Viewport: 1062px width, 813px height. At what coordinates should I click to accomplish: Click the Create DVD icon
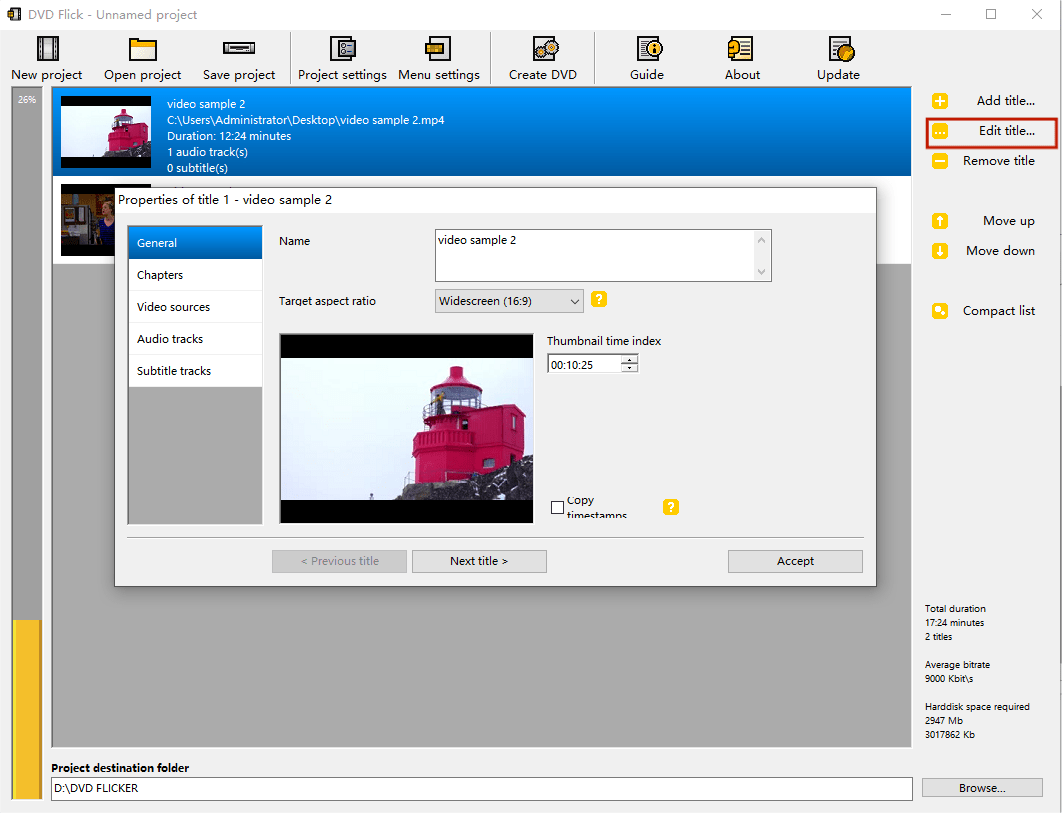point(542,49)
